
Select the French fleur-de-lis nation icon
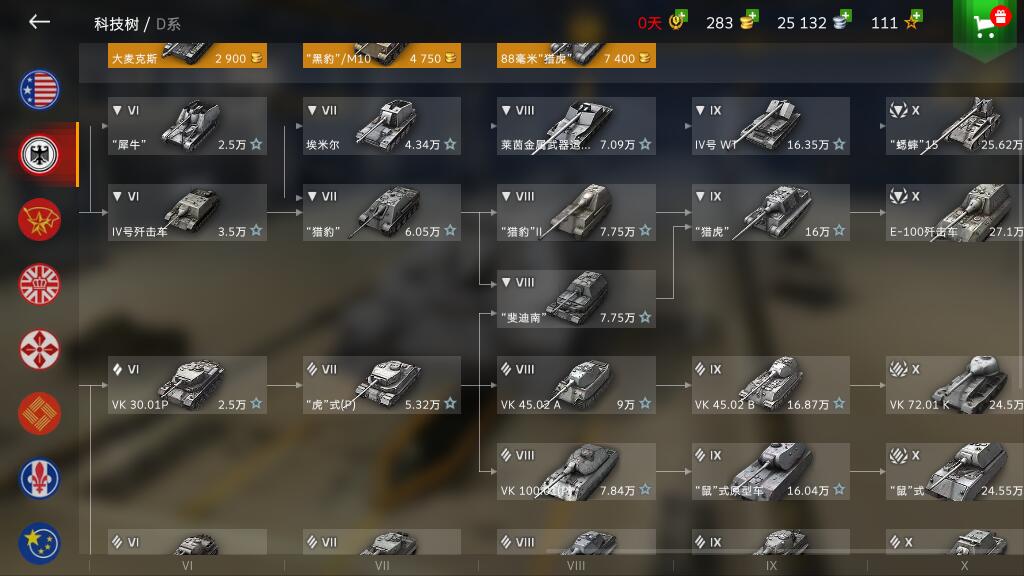39,479
